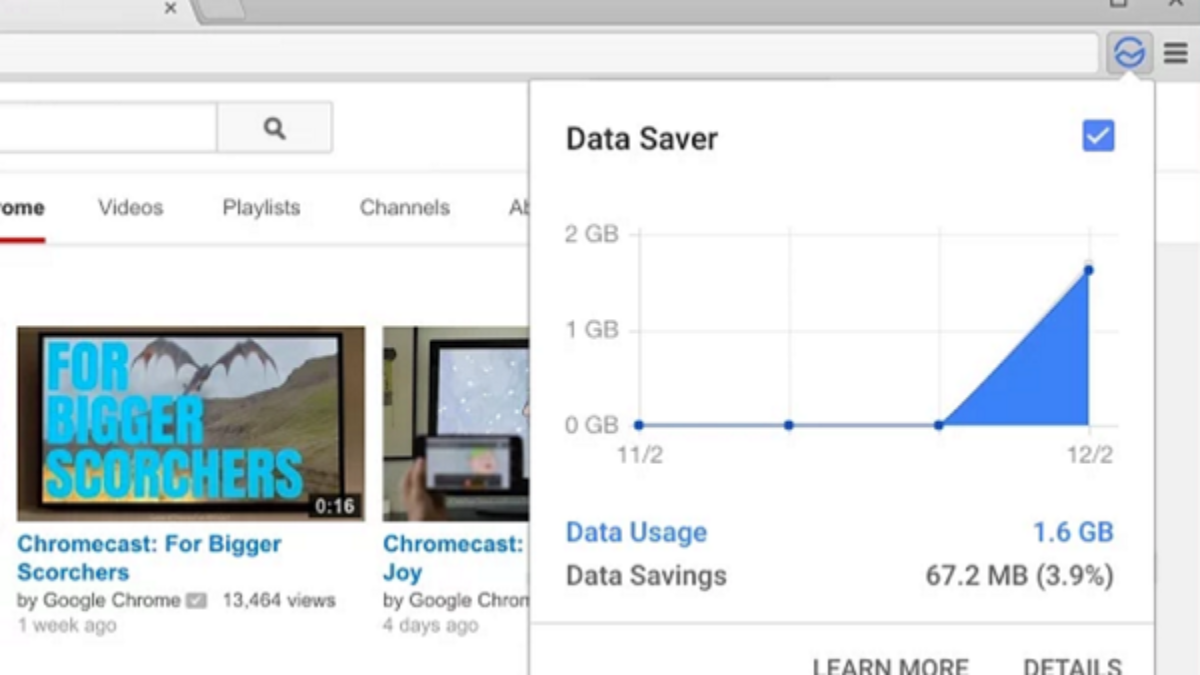Click the second Chromecast video thumbnail
The height and width of the screenshot is (675, 1200).
(x=456, y=423)
